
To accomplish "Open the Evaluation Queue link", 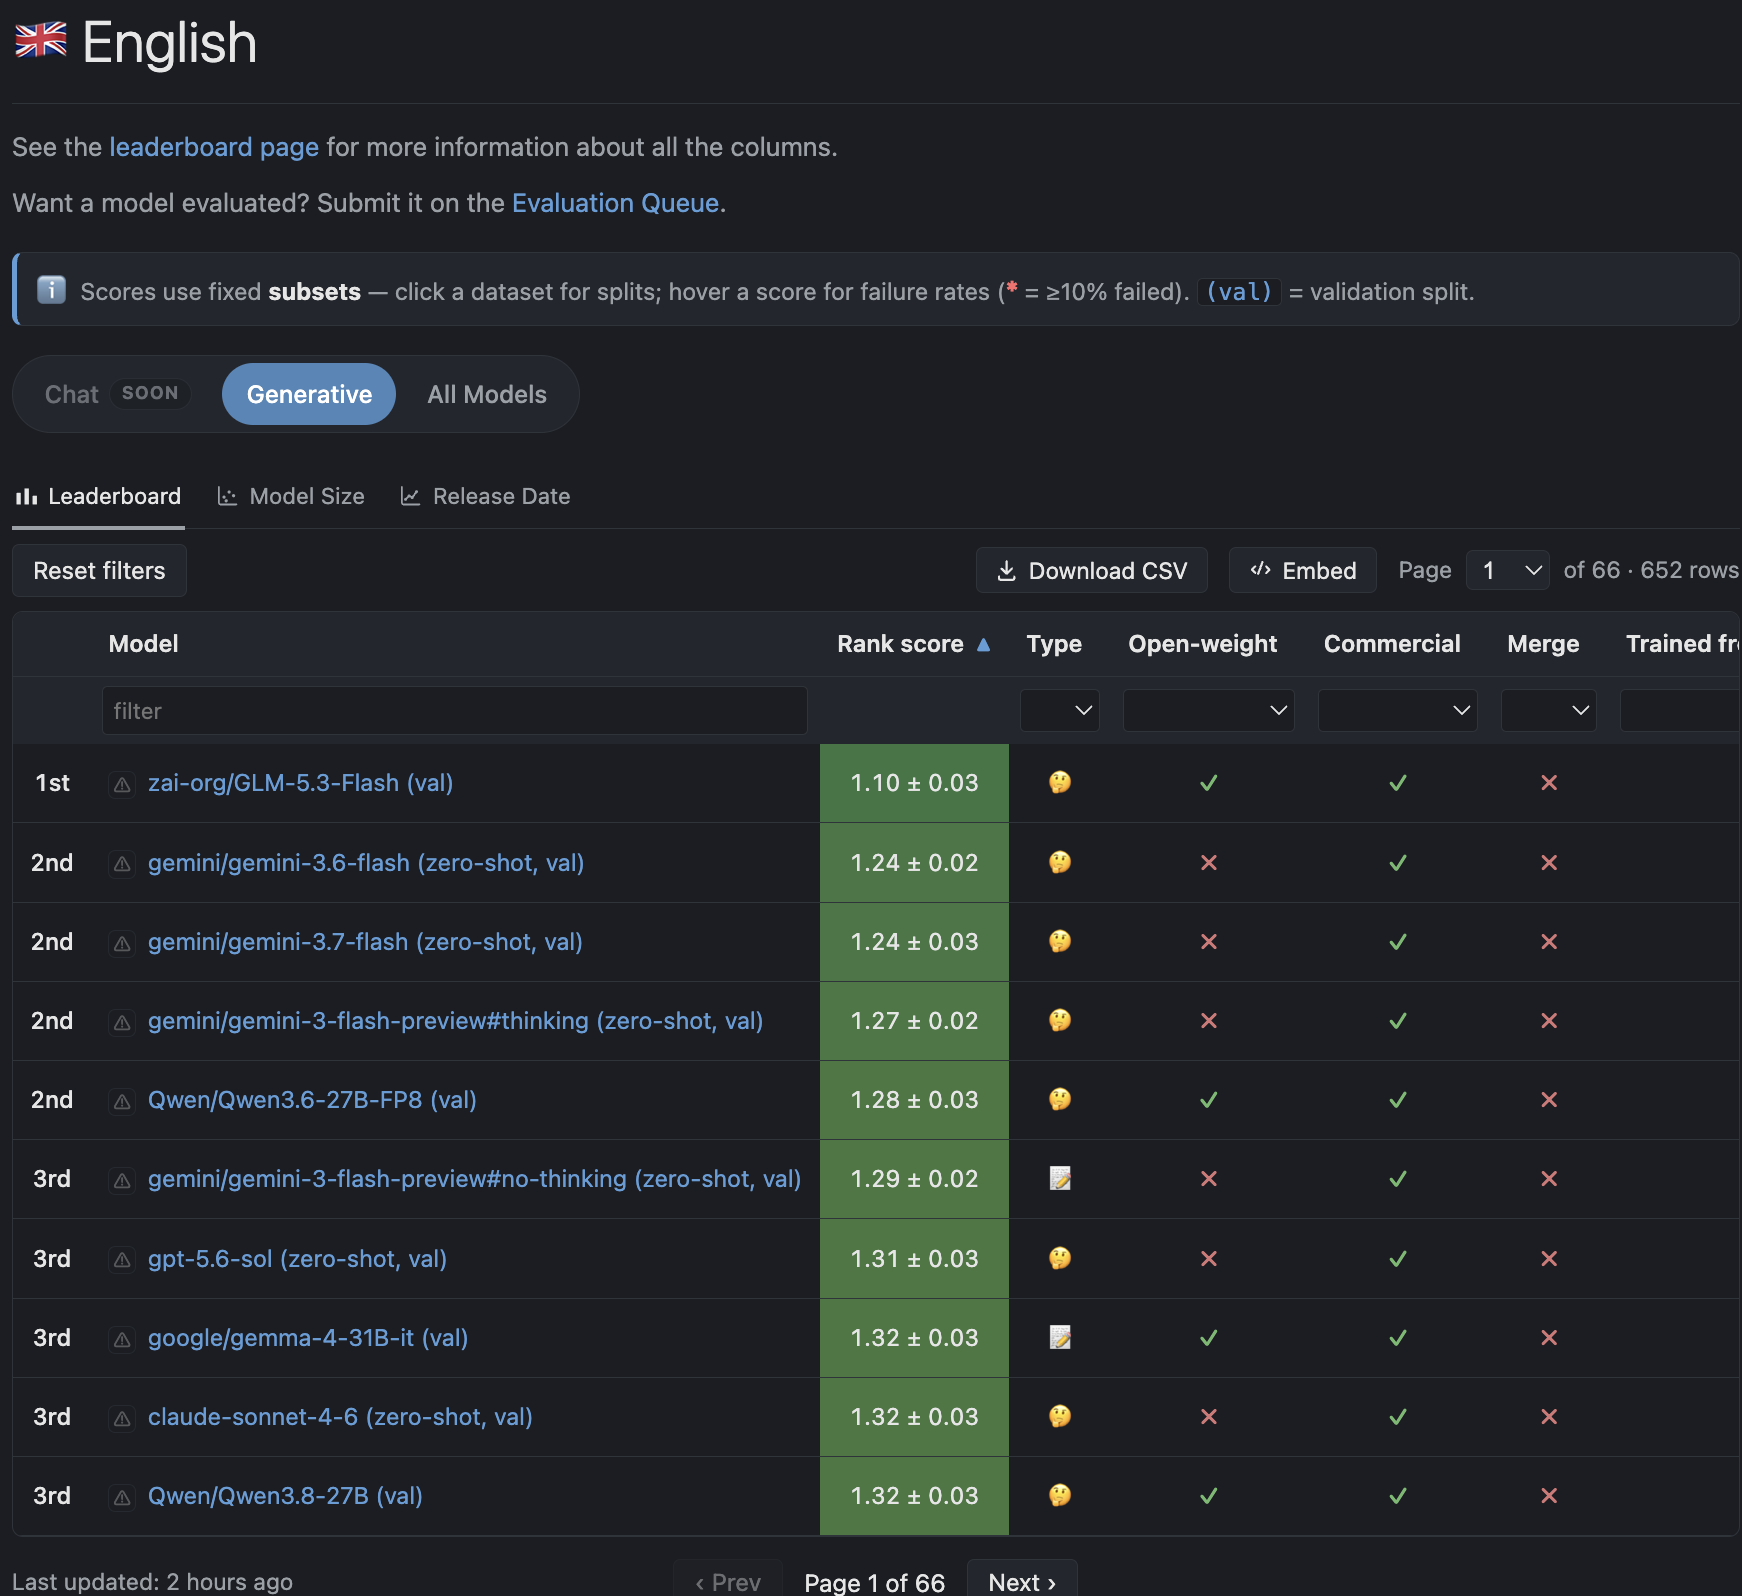I will click(x=615, y=203).
